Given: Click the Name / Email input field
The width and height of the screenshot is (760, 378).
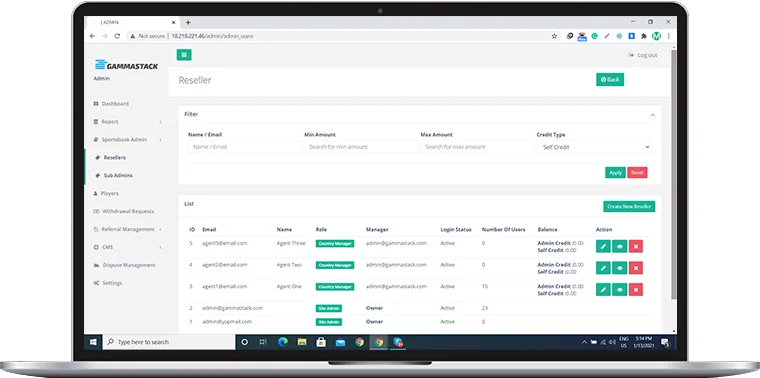Looking at the screenshot, I should [x=245, y=147].
